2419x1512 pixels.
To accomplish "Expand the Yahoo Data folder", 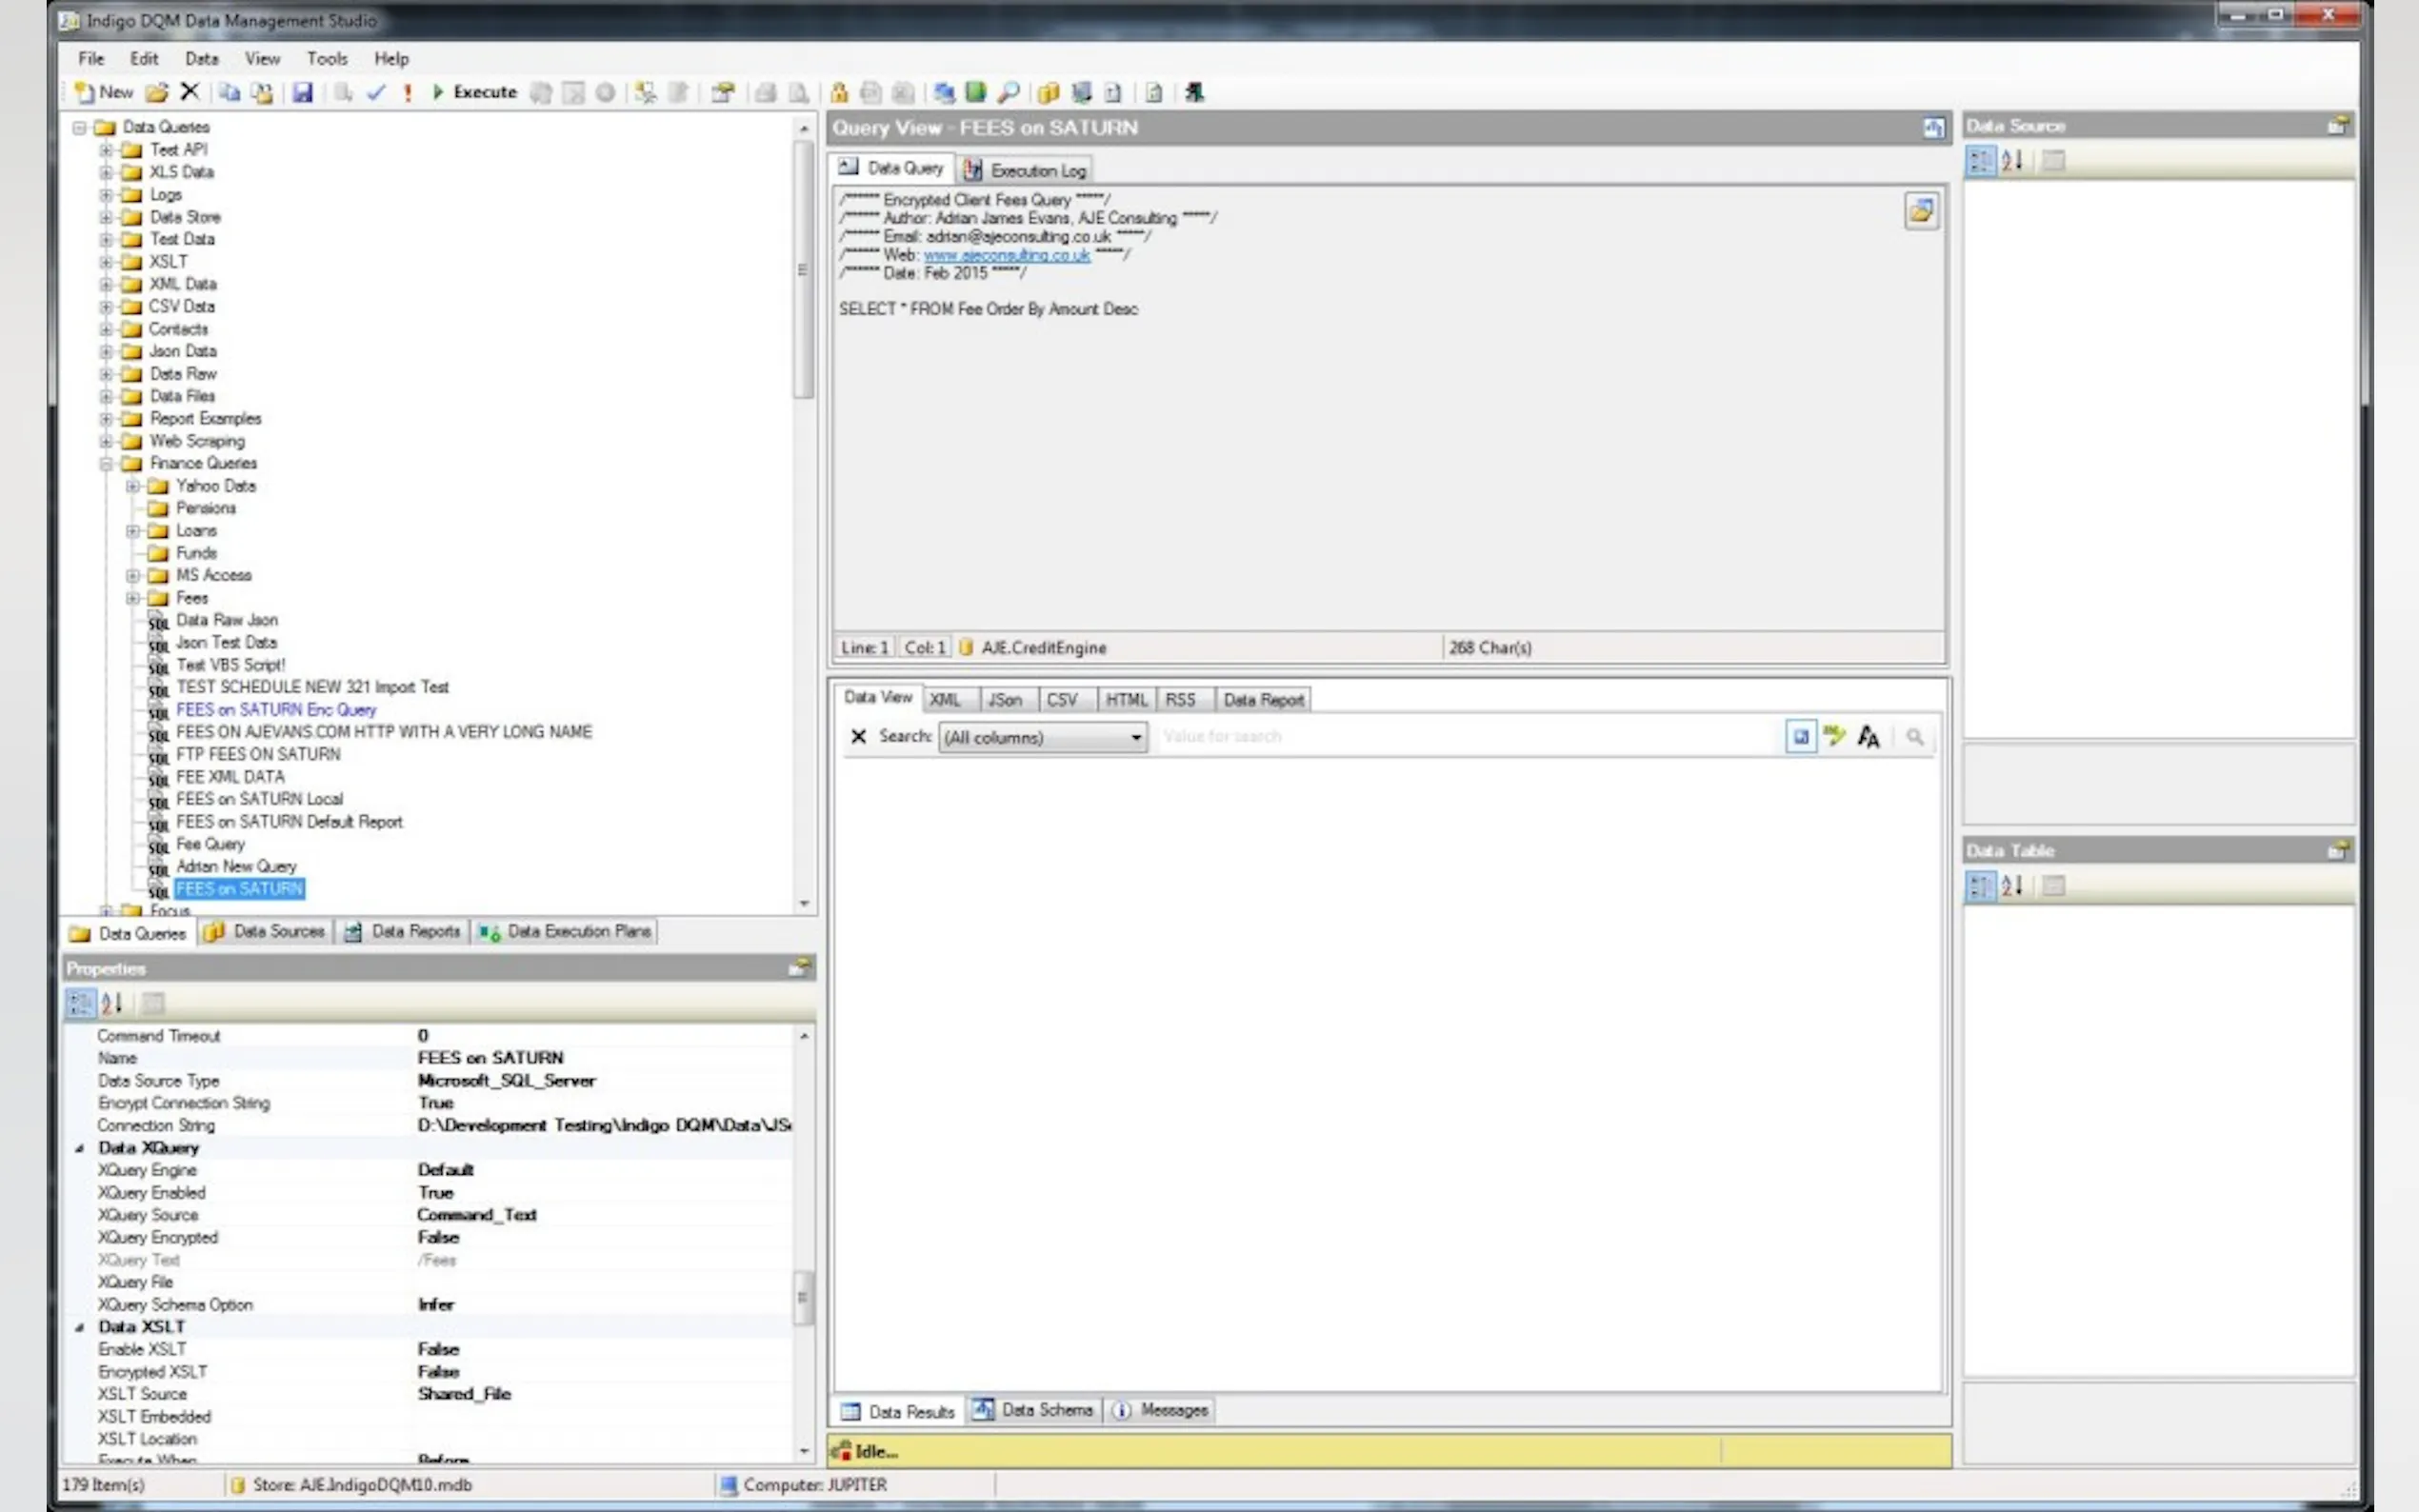I will pos(132,486).
